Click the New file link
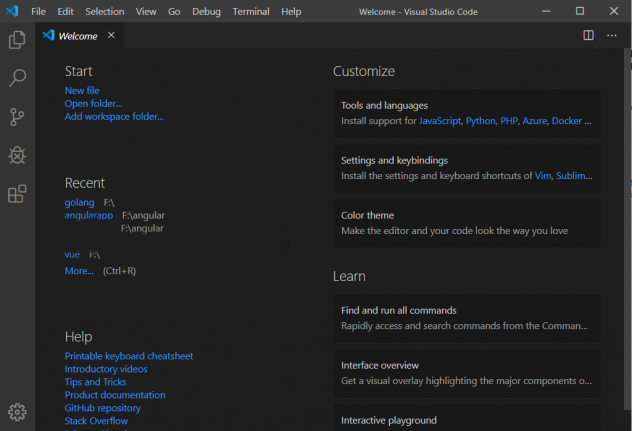The image size is (632, 431). (82, 91)
